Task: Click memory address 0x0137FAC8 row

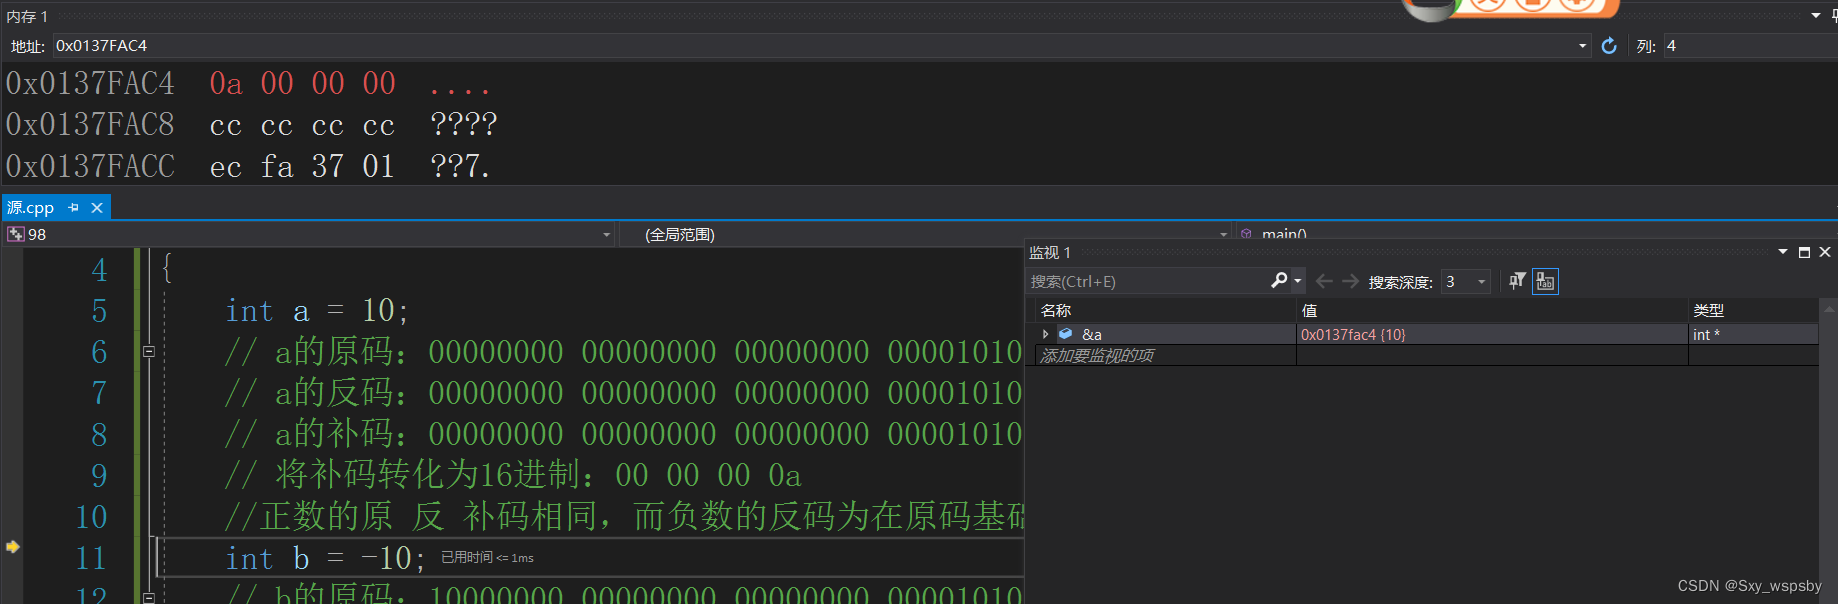Action: coord(90,124)
